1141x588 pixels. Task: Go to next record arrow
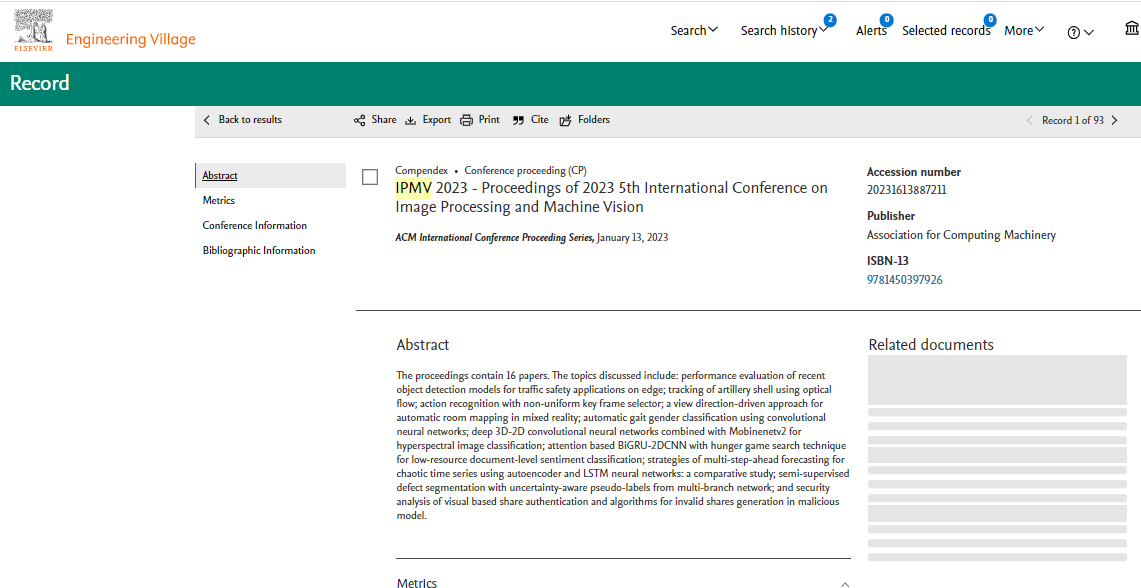click(x=1115, y=120)
